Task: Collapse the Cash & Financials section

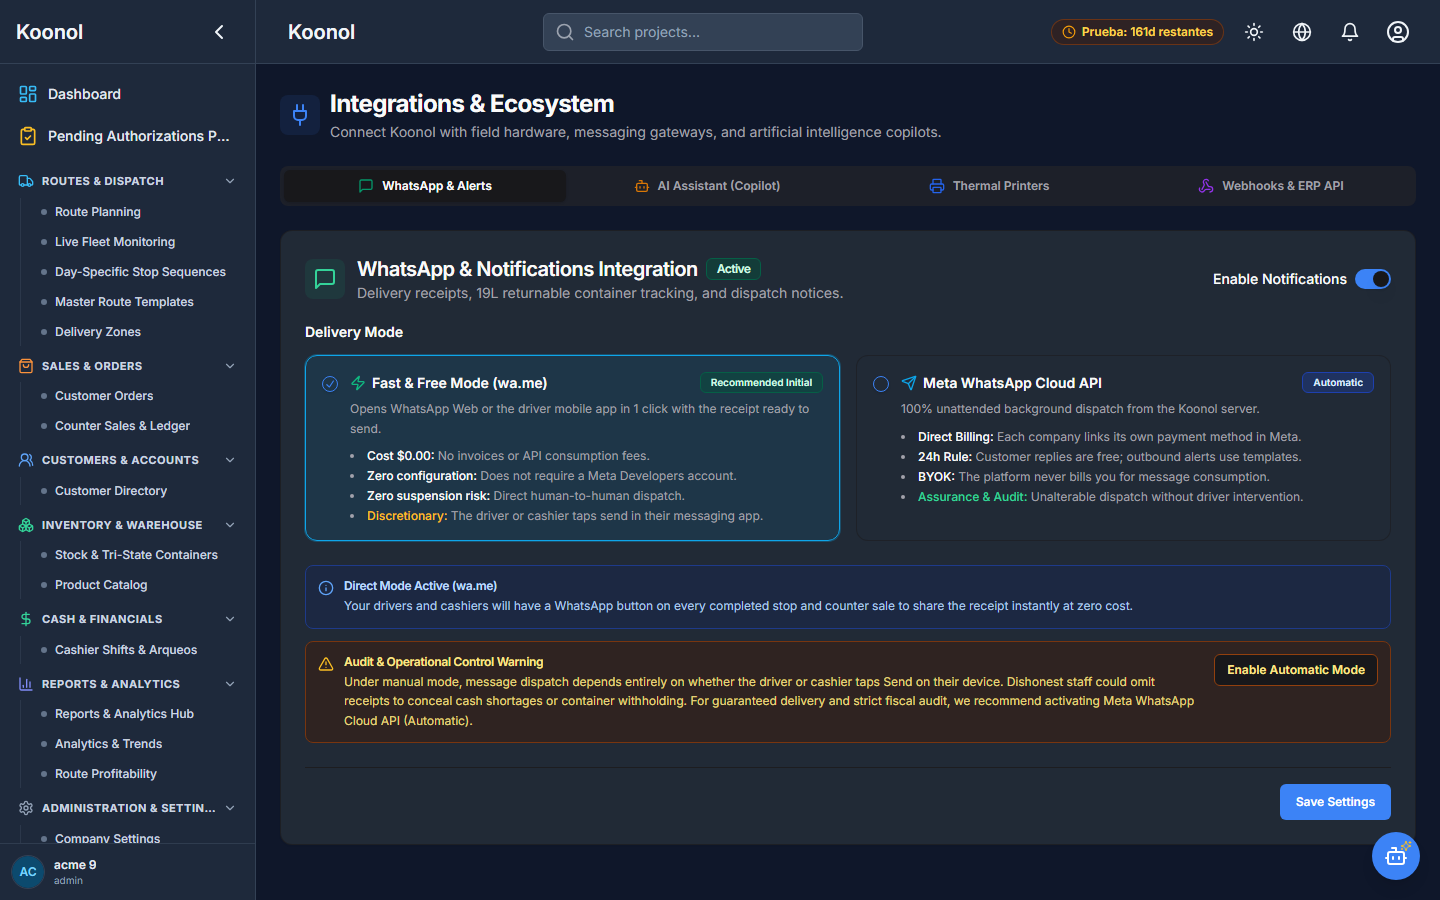Action: pos(230,619)
